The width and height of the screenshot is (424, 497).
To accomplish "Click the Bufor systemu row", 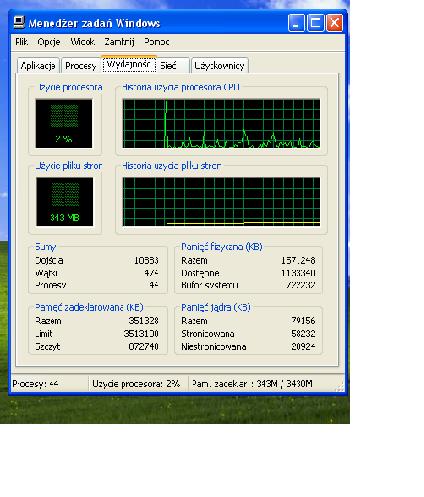I will [x=248, y=285].
